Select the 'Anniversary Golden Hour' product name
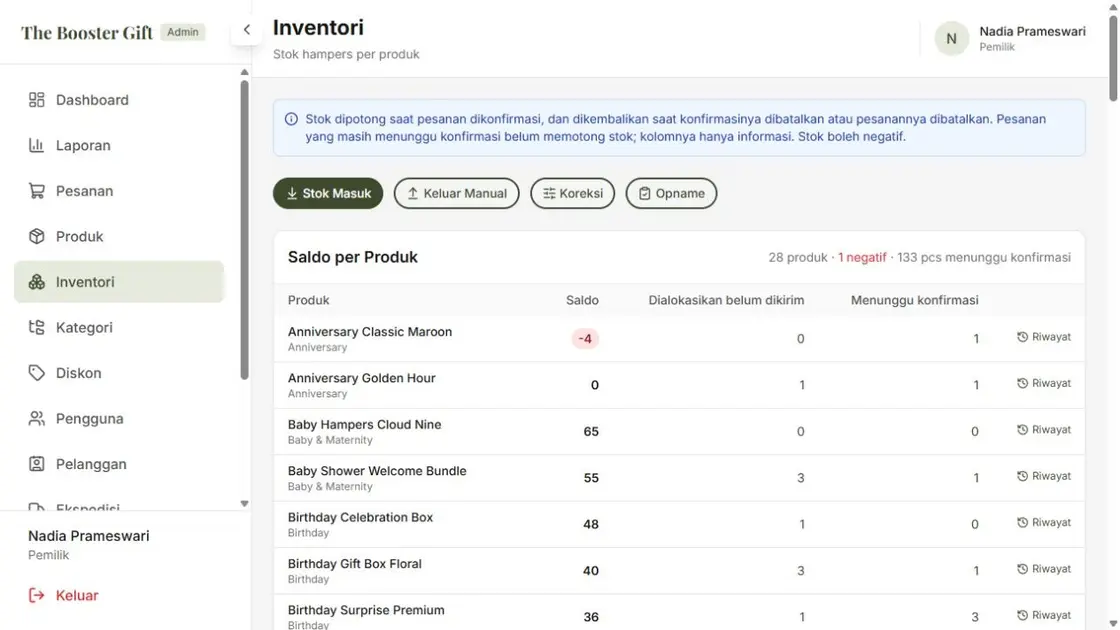Viewport: 1120px width, 630px height. click(x=361, y=379)
